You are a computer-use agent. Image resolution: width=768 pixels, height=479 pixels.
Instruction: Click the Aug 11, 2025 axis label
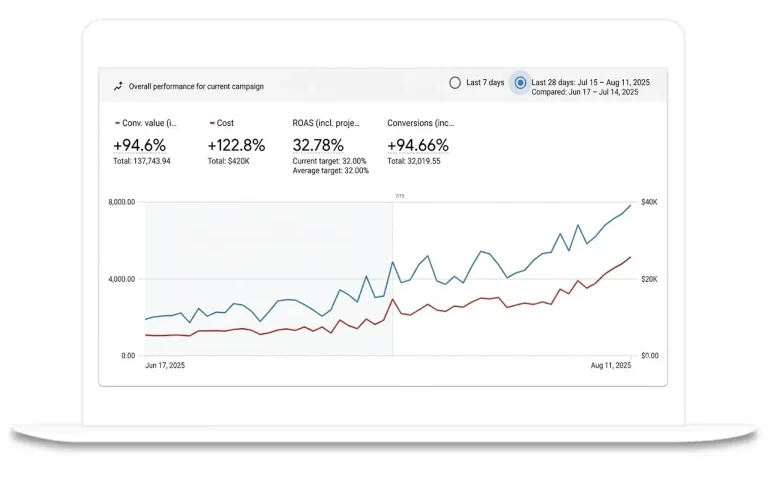point(611,365)
